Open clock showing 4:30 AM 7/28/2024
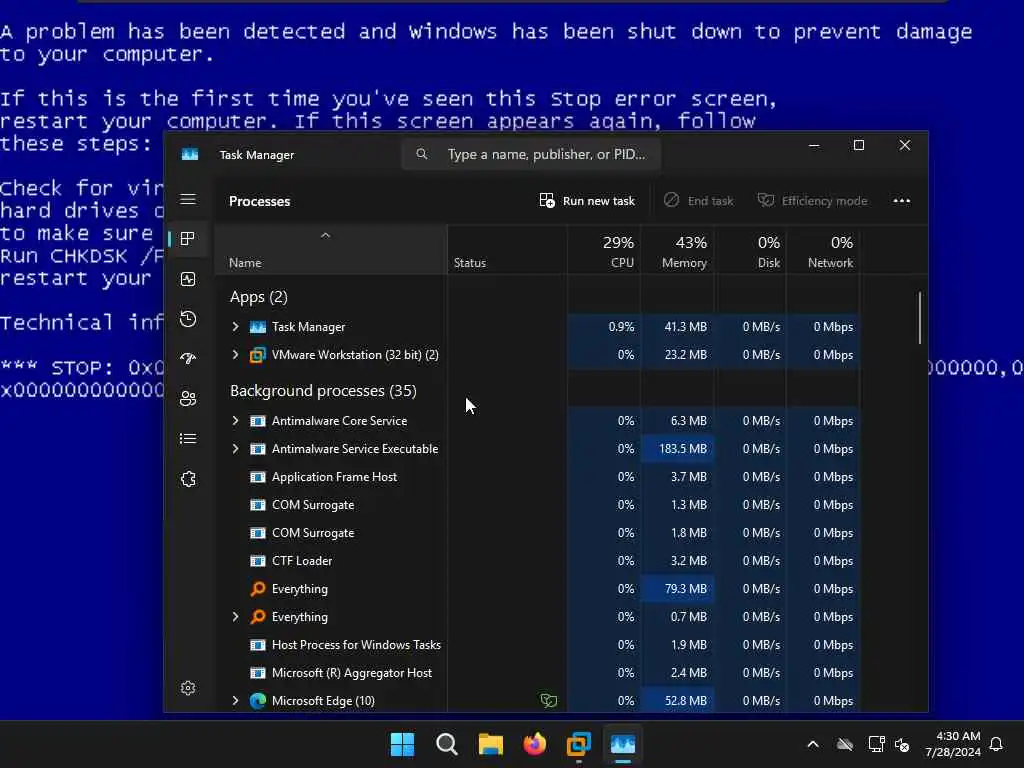This screenshot has width=1024, height=768. coord(953,744)
